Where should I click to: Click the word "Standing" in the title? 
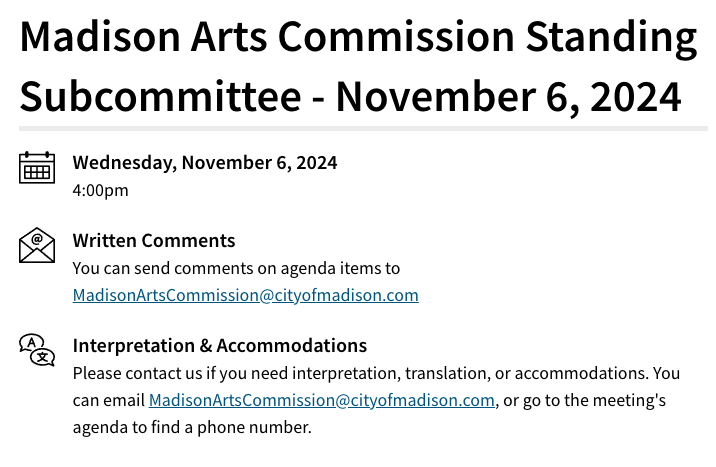tap(611, 39)
